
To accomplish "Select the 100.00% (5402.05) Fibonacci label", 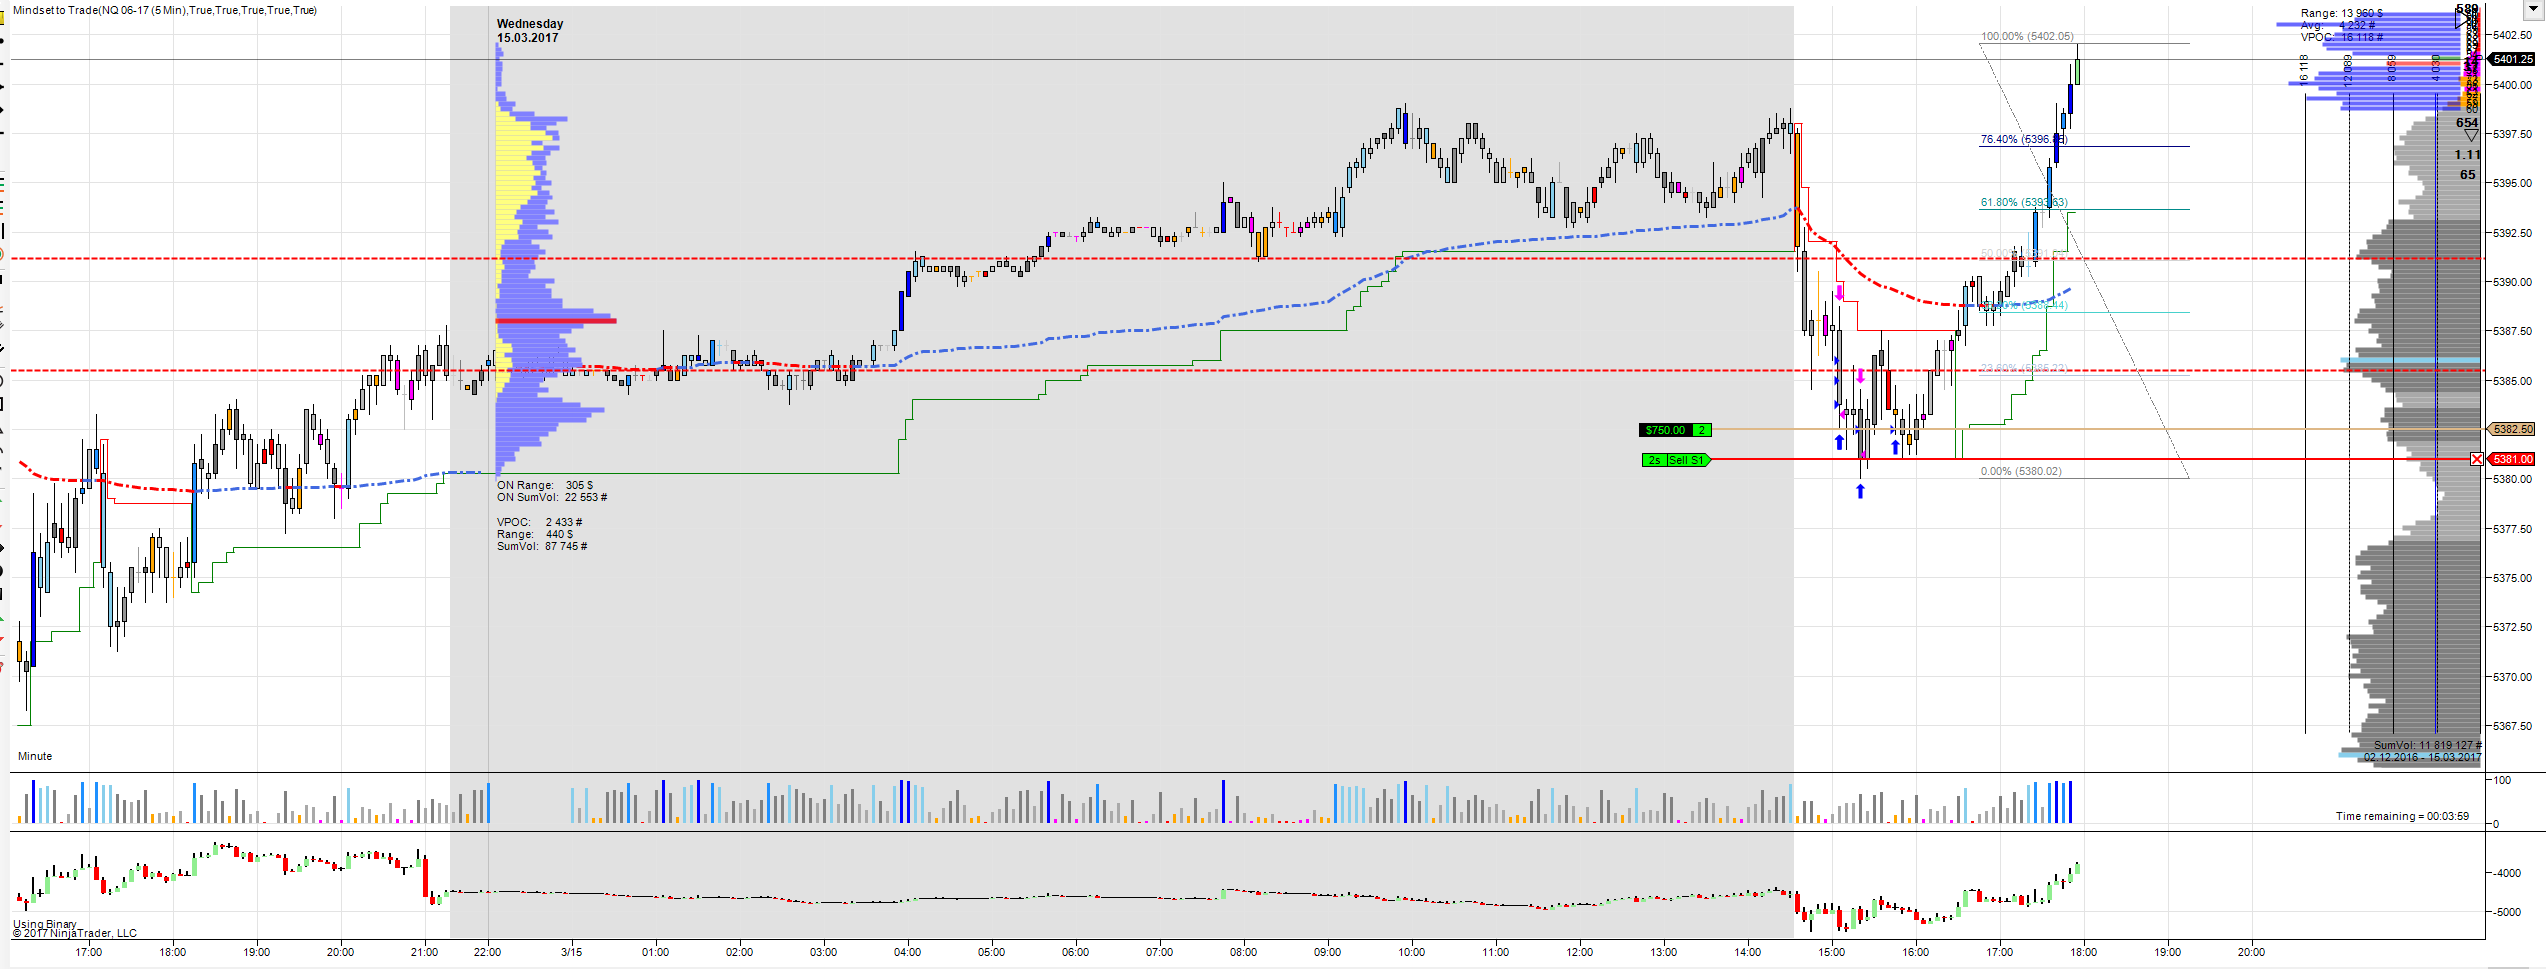I will (2027, 36).
